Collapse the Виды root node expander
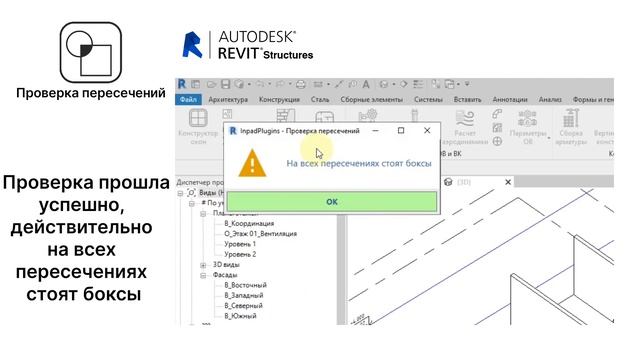 pyautogui.click(x=180, y=193)
